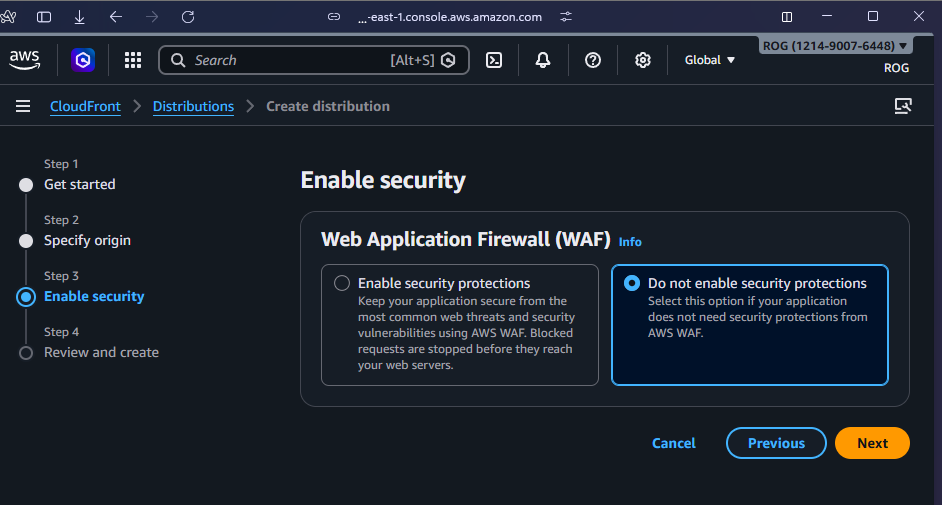The height and width of the screenshot is (505, 942).
Task: Click the Previous button
Action: pos(775,443)
